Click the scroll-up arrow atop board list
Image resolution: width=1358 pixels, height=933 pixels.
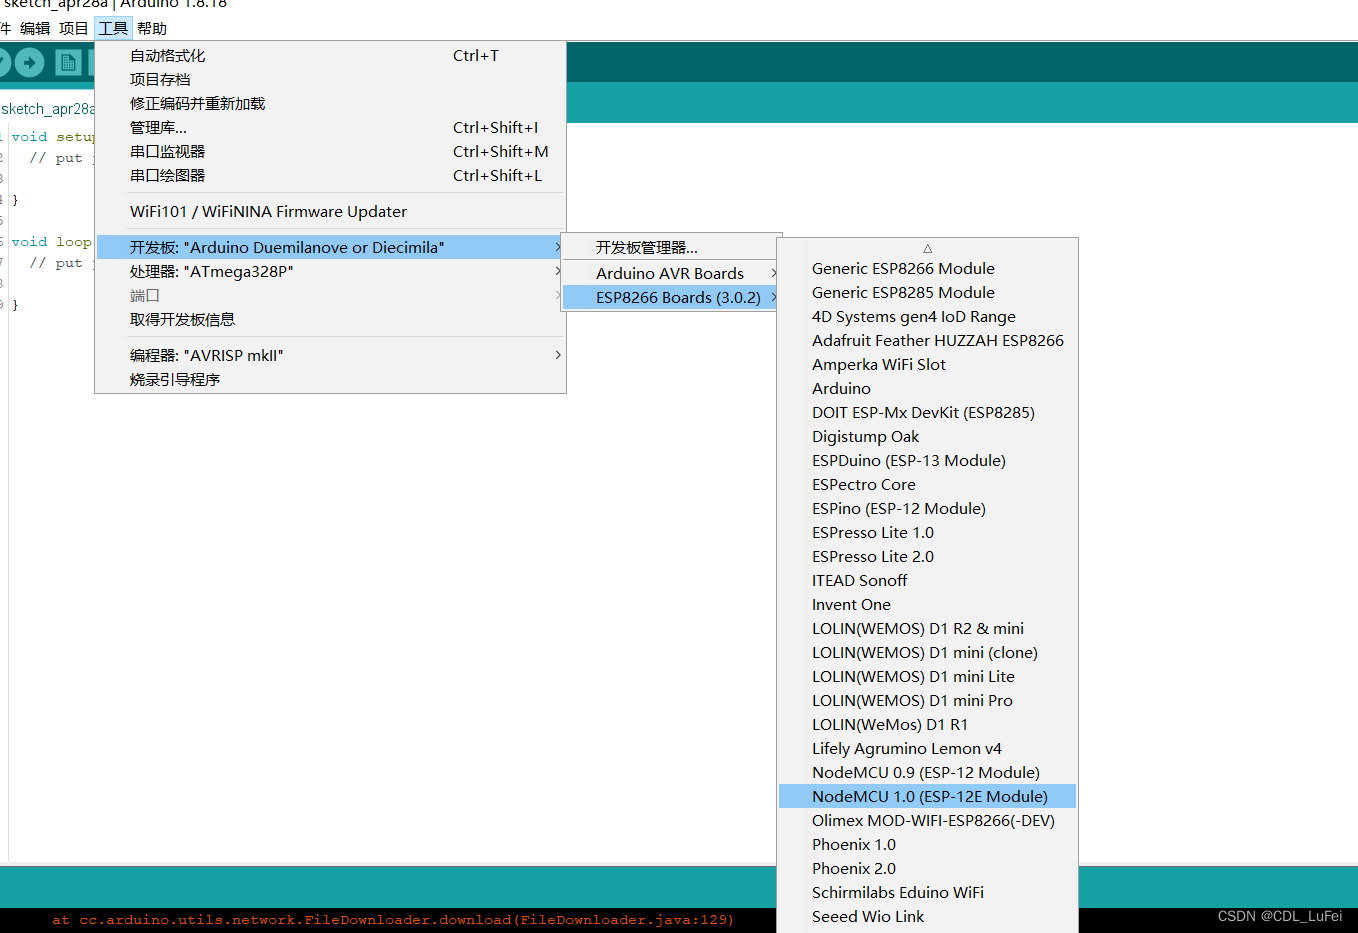[928, 248]
